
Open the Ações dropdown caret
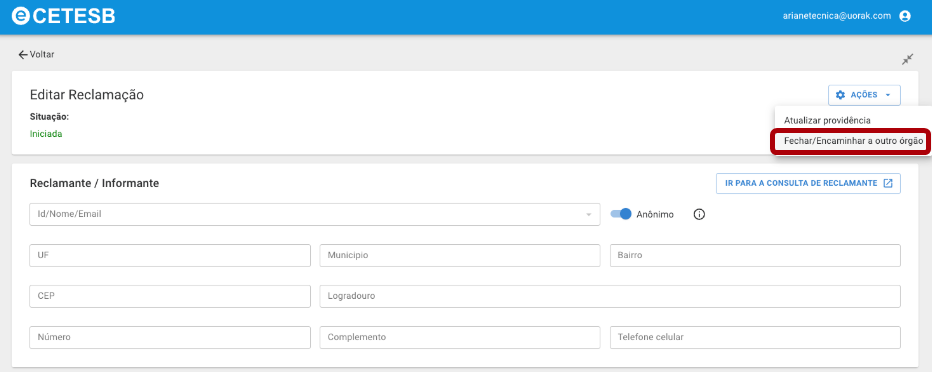887,95
